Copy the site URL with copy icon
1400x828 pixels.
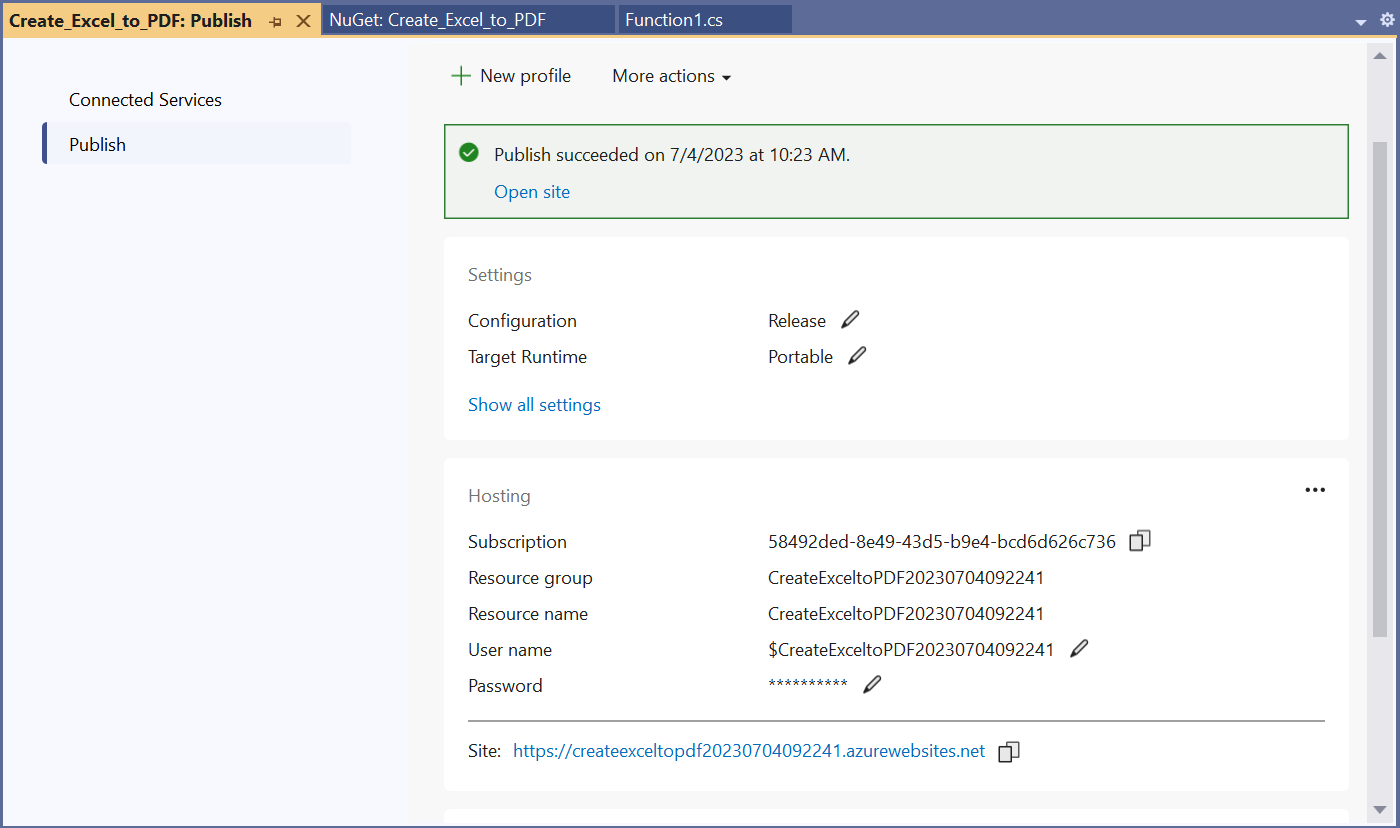[x=1009, y=751]
